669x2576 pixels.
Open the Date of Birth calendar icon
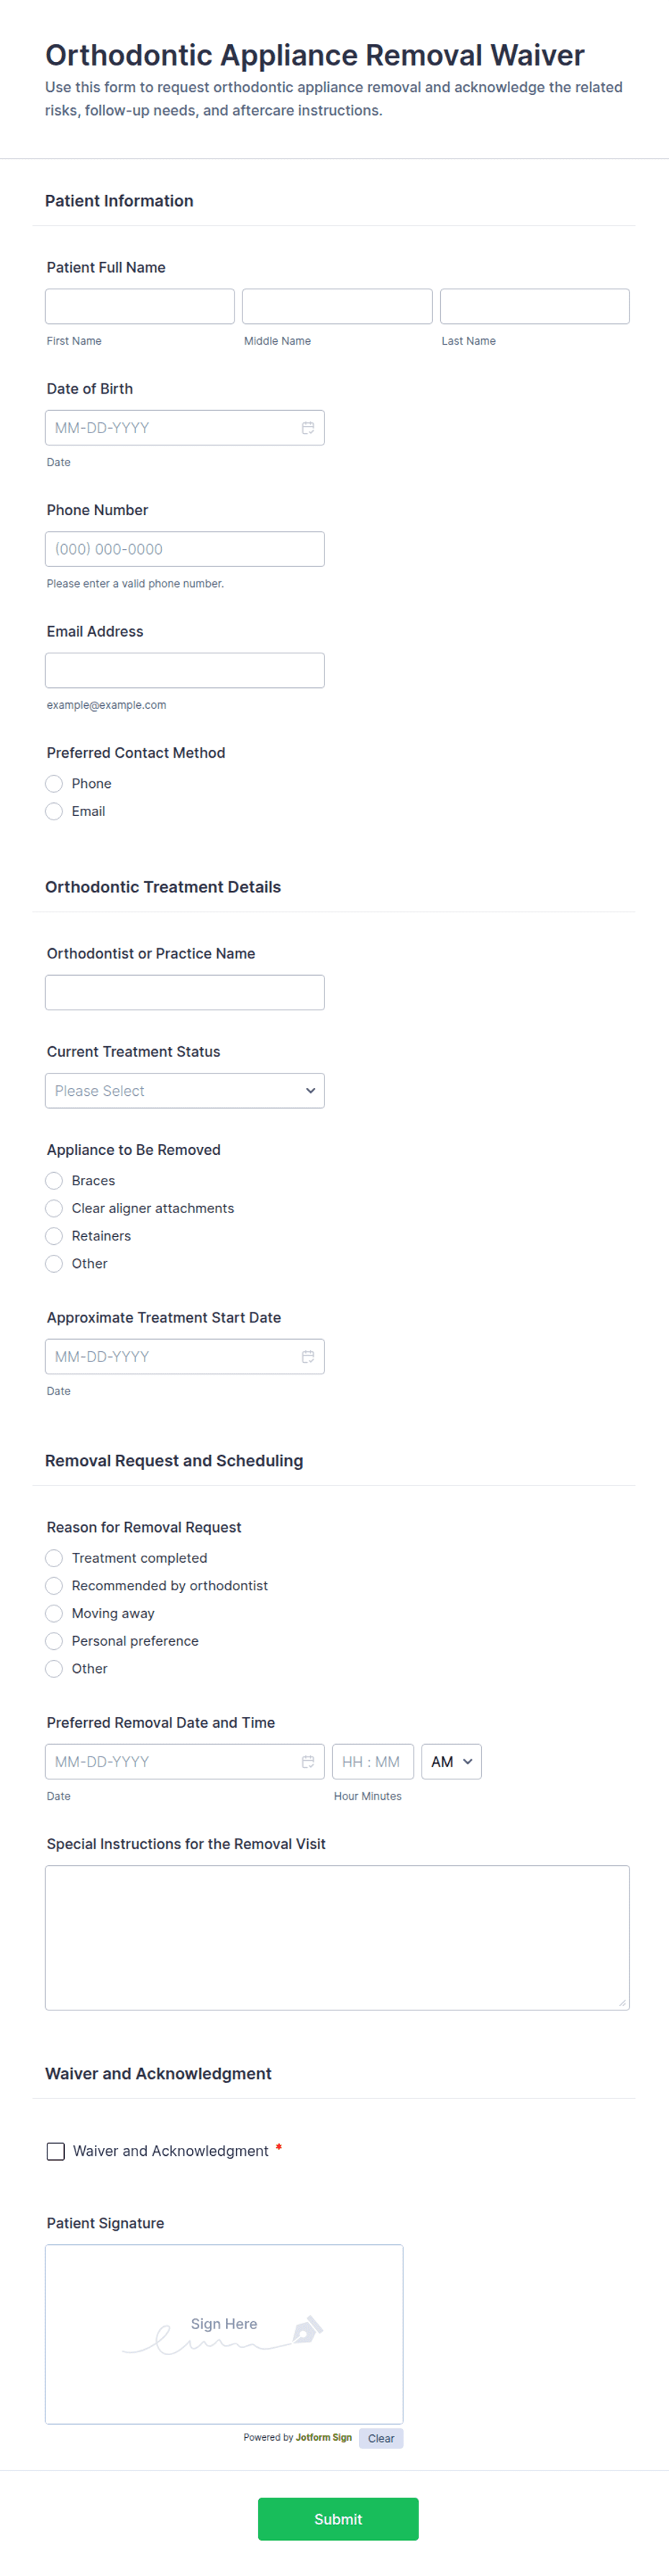[x=308, y=428]
